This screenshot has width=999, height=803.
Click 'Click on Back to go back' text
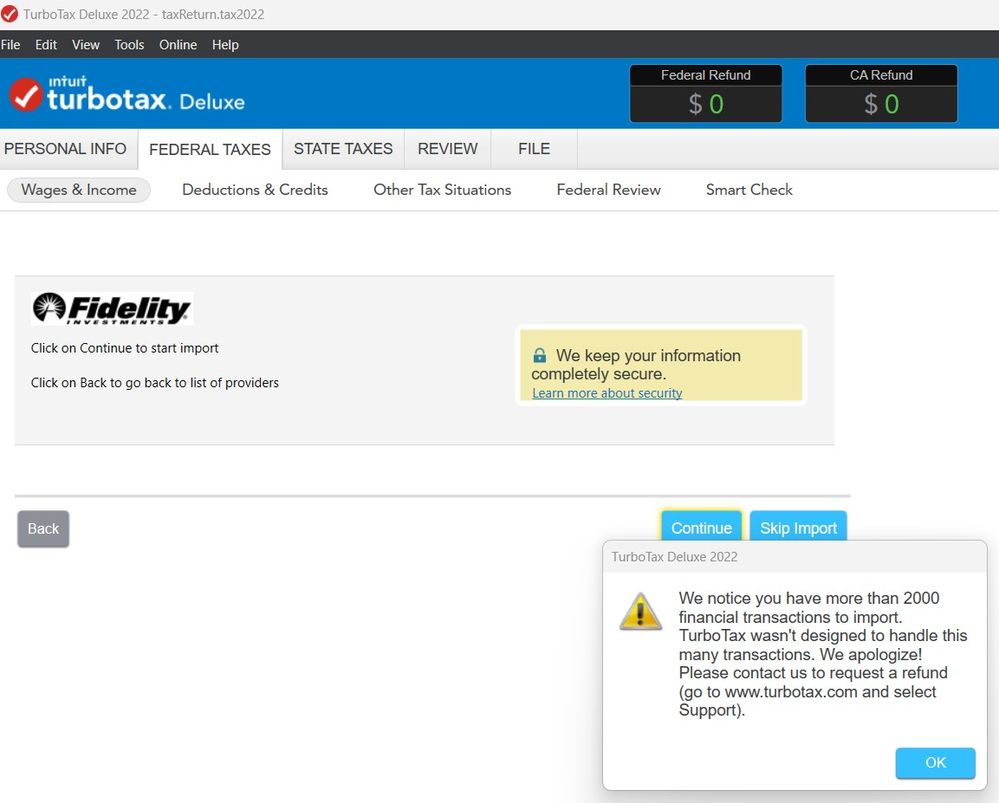155,382
